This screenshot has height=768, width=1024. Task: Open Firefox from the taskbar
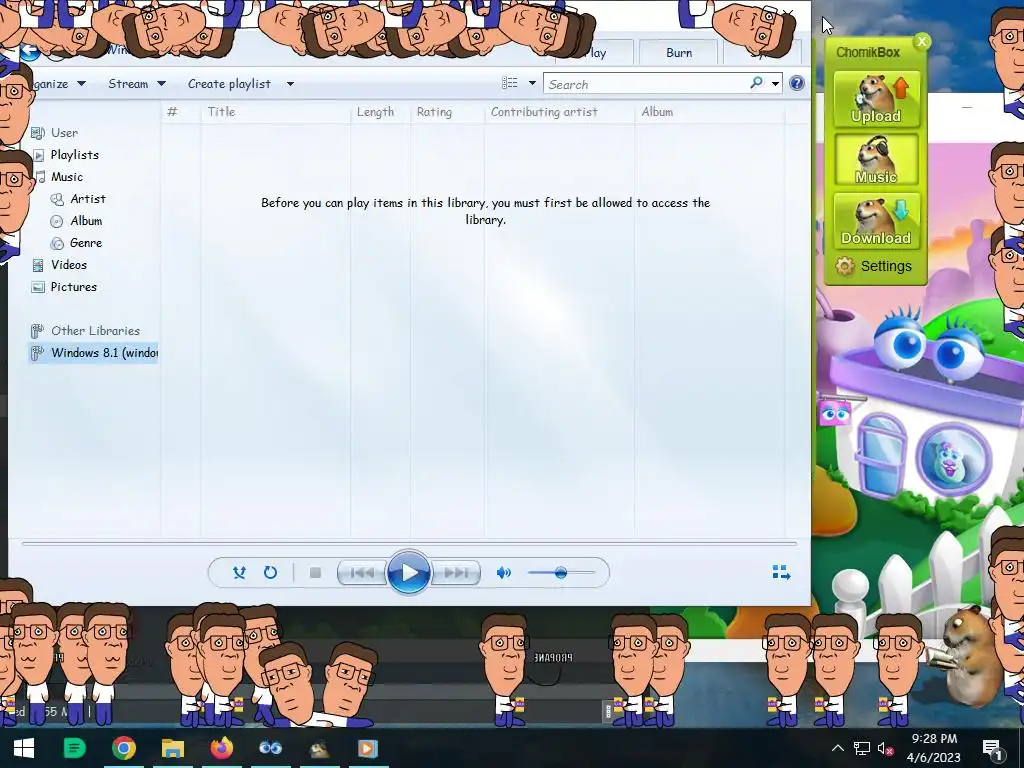tap(221, 748)
